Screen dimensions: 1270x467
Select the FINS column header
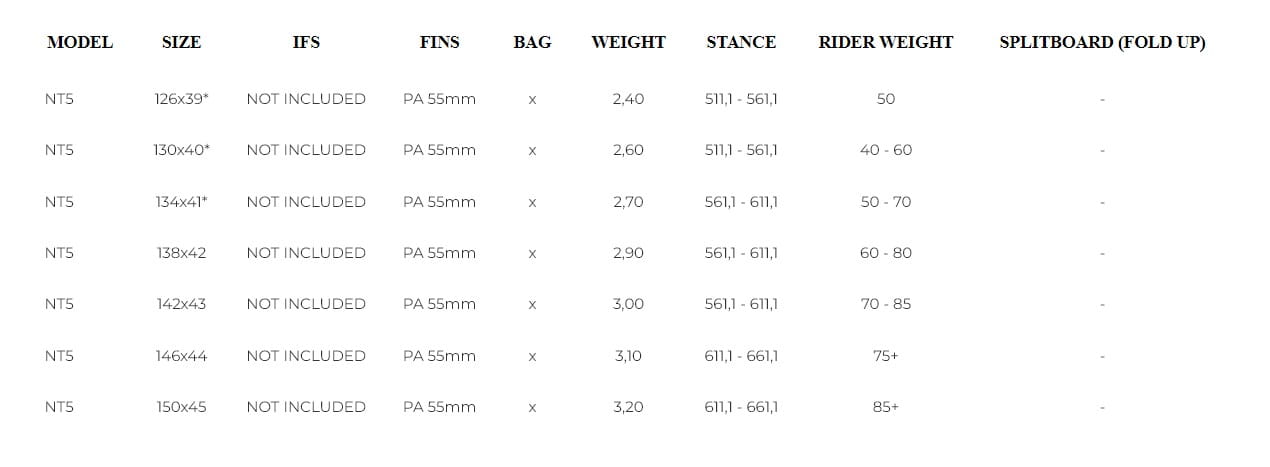tap(440, 42)
